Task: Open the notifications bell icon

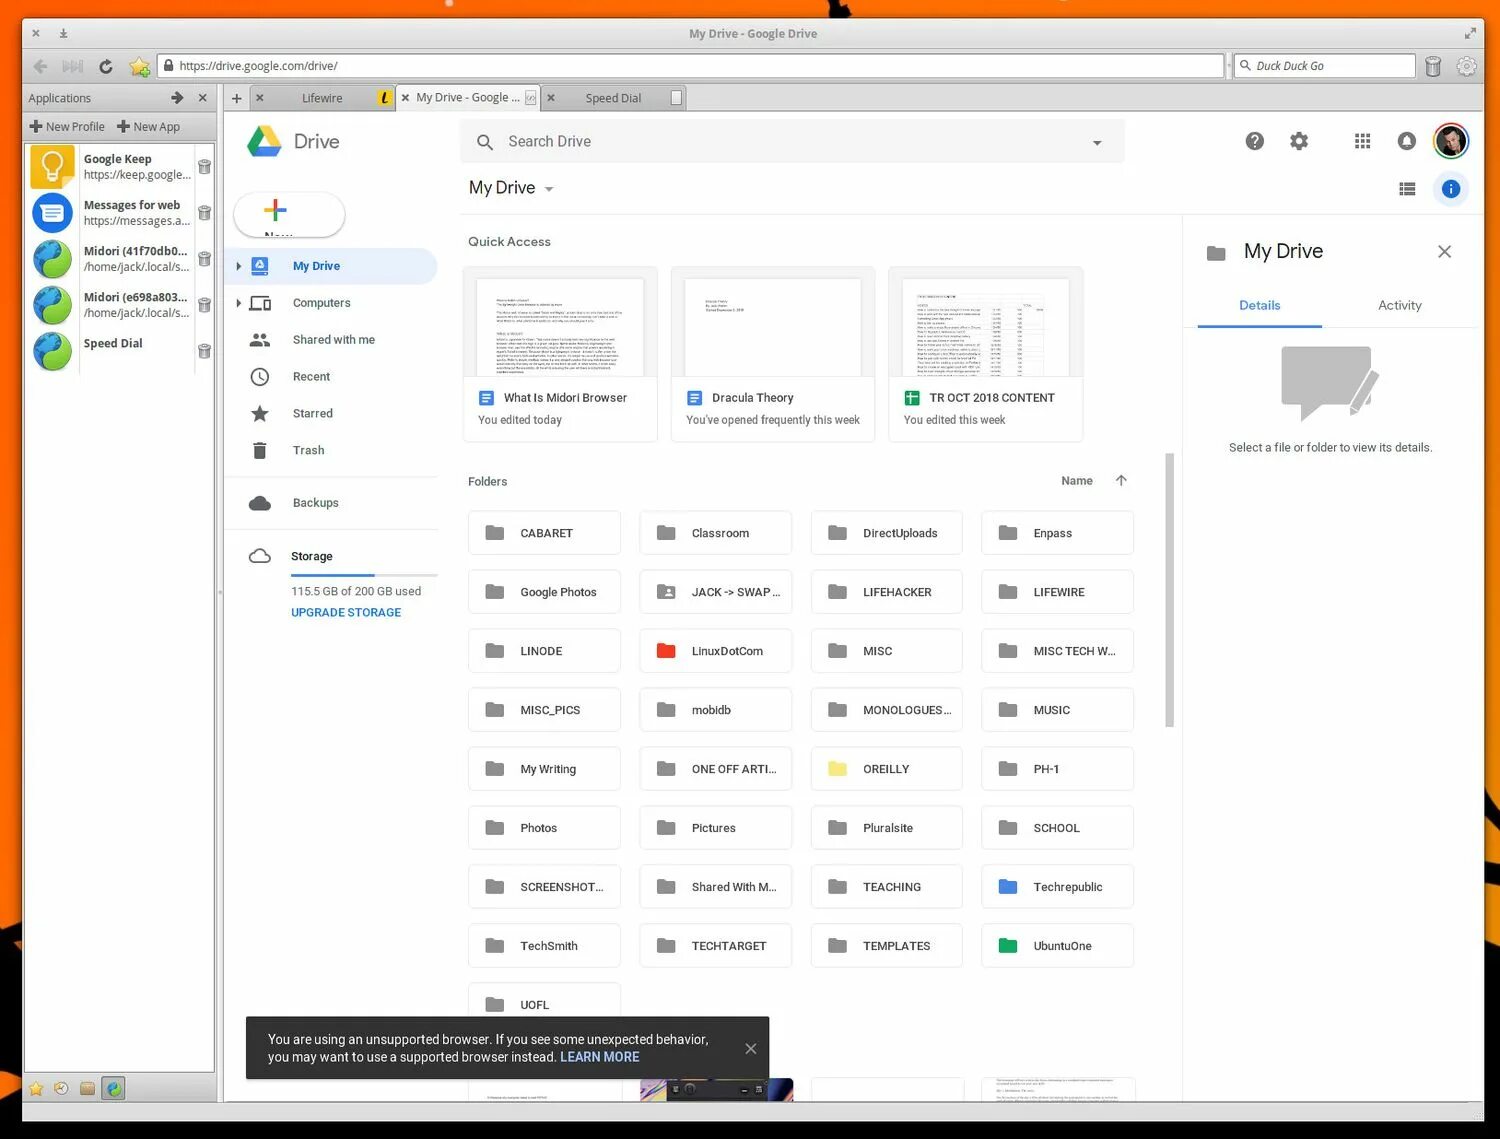Action: pyautogui.click(x=1406, y=141)
